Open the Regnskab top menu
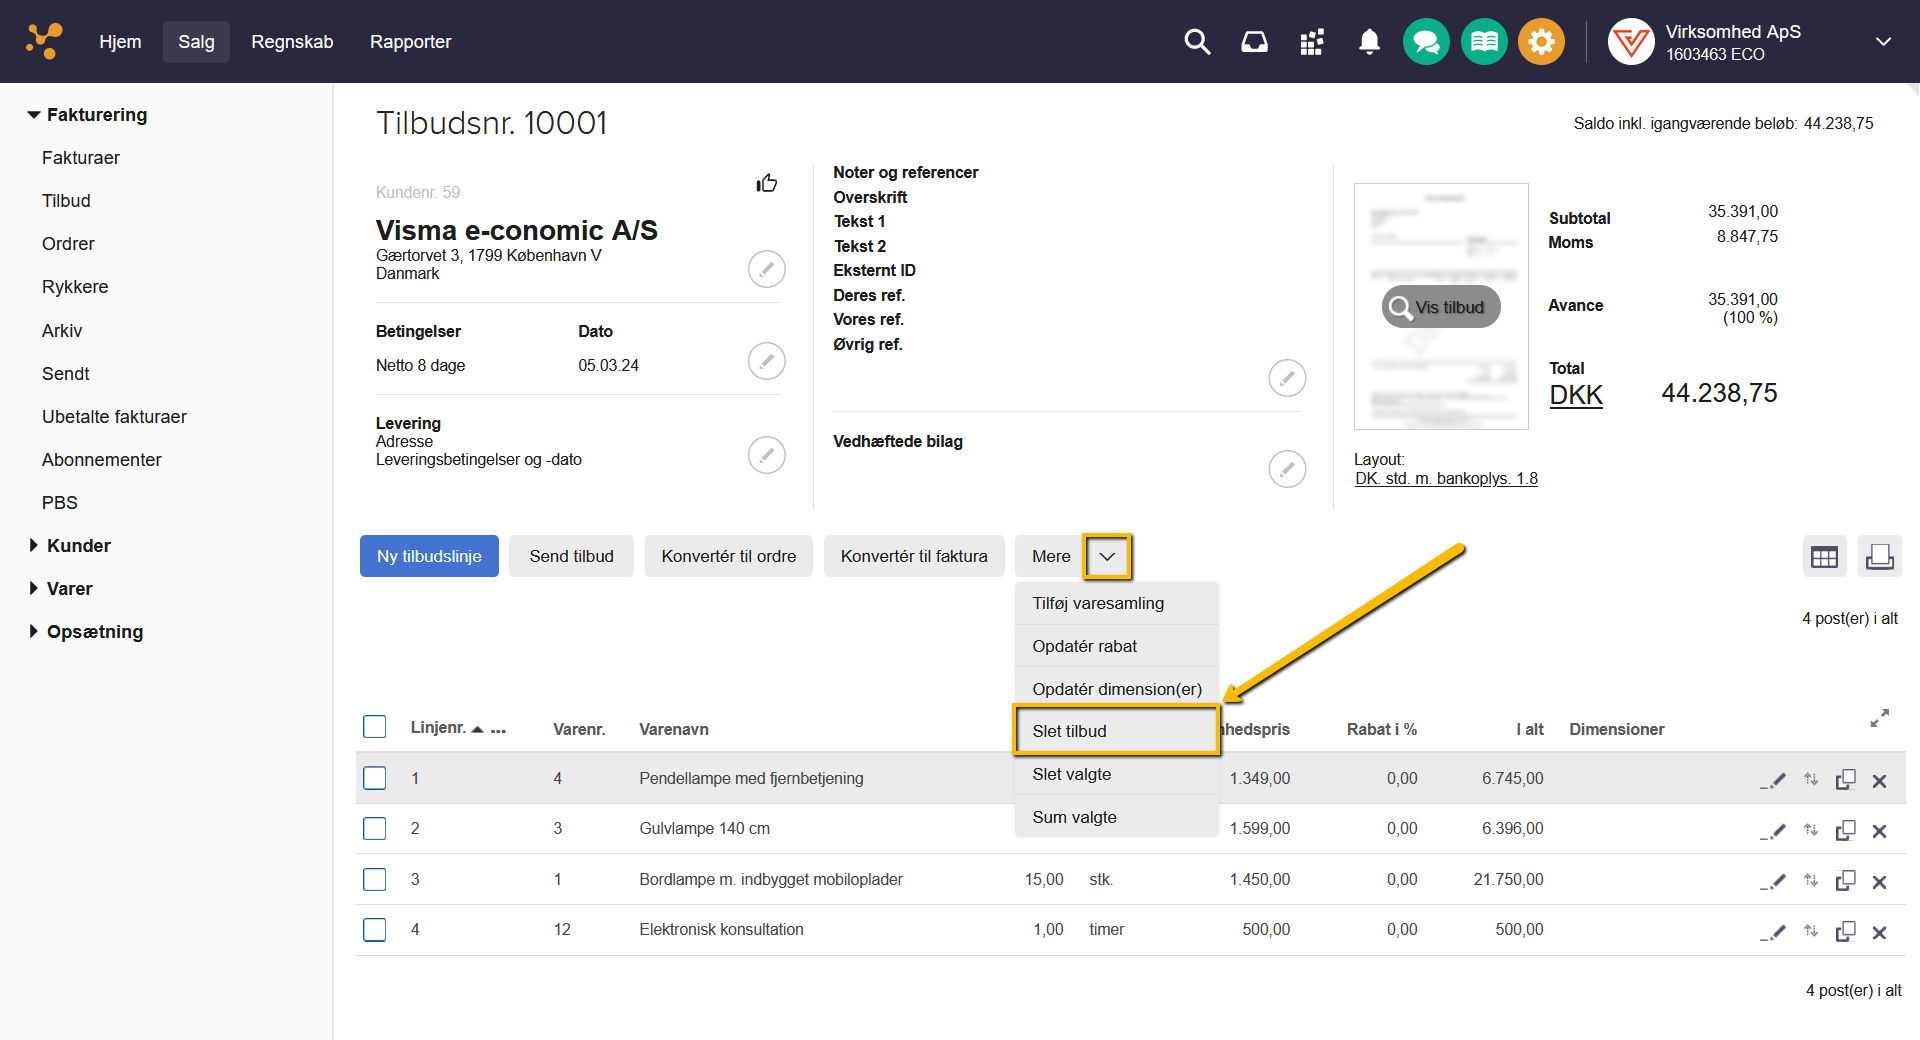Viewport: 1920px width, 1040px height. pyautogui.click(x=292, y=42)
